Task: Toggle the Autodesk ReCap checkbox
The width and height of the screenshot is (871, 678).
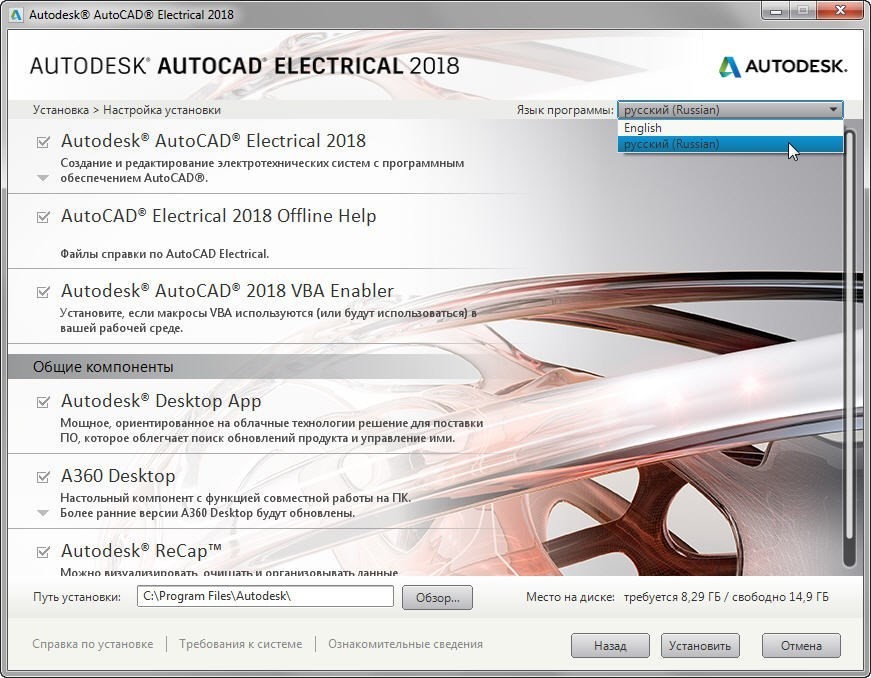Action: [x=43, y=551]
